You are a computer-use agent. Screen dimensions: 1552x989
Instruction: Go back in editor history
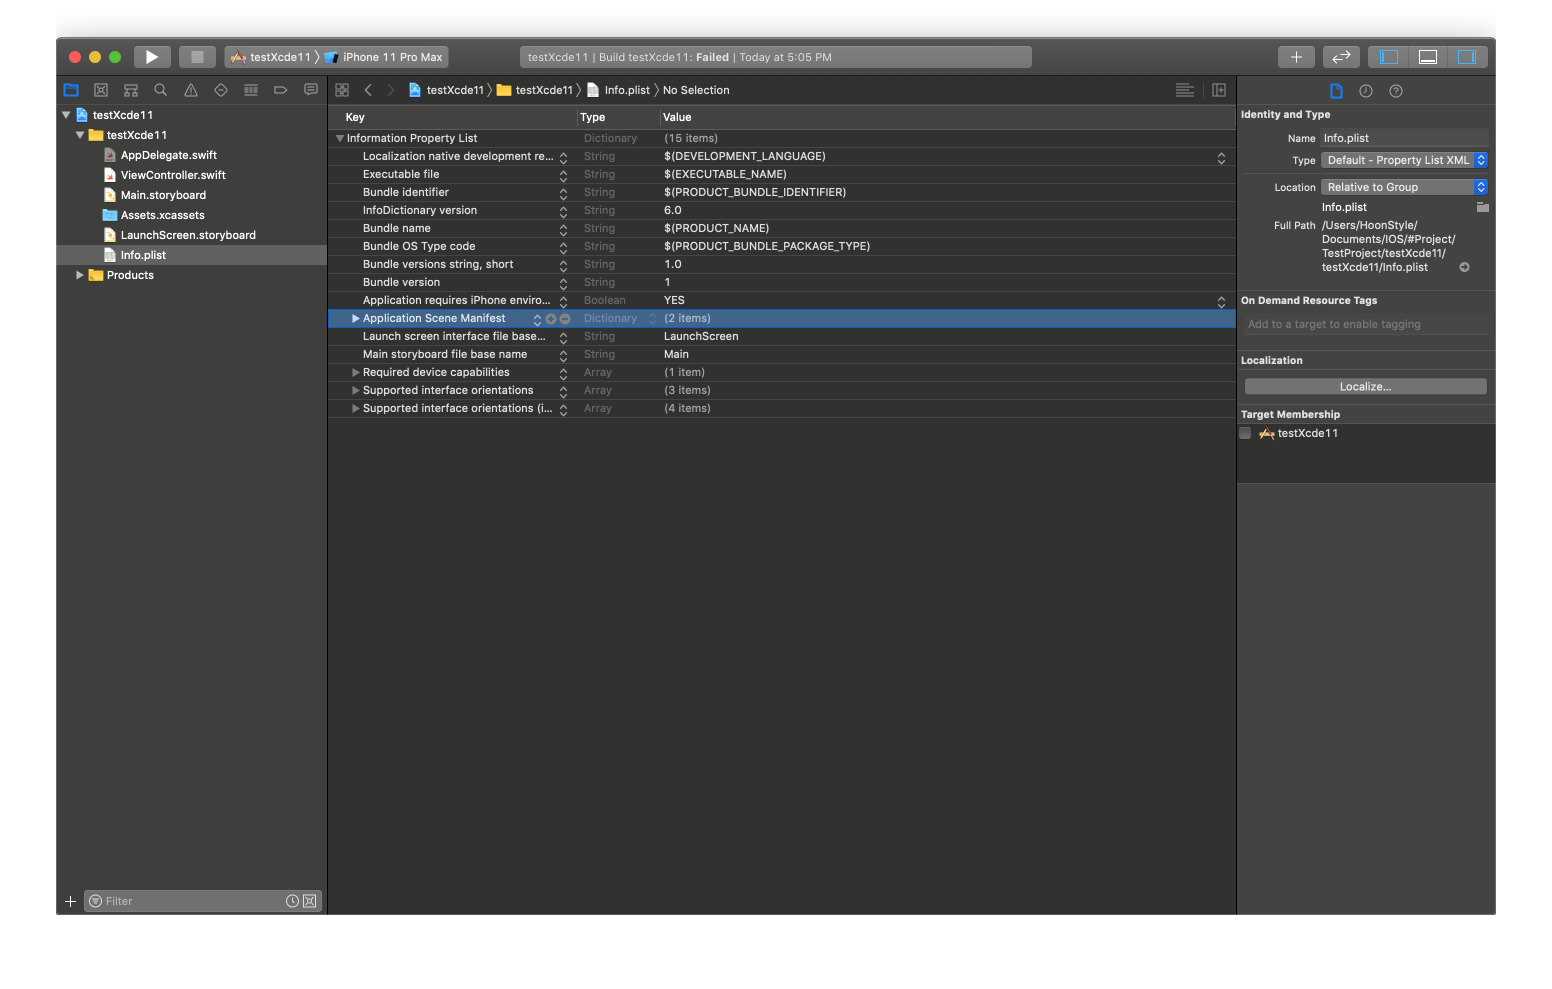click(368, 90)
